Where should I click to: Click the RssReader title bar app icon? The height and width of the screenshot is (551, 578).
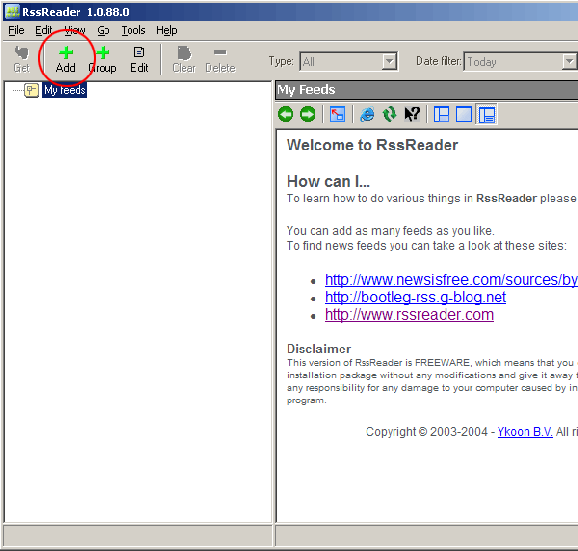click(12, 12)
